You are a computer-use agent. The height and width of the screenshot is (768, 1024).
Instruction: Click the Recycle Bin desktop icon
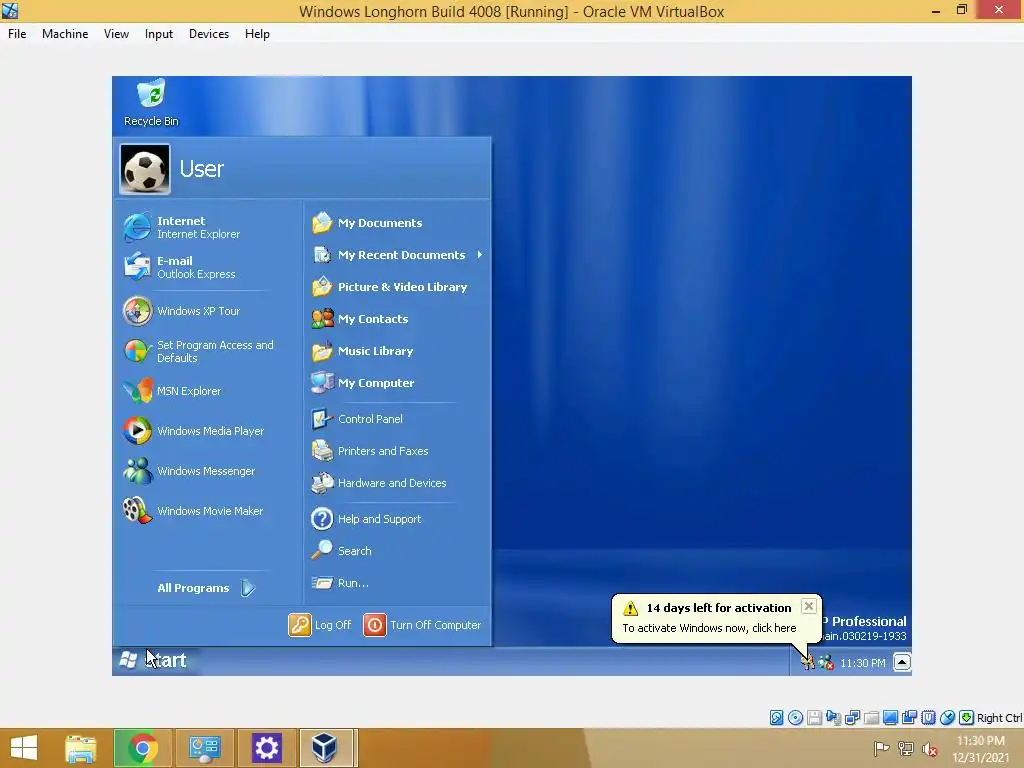click(151, 103)
